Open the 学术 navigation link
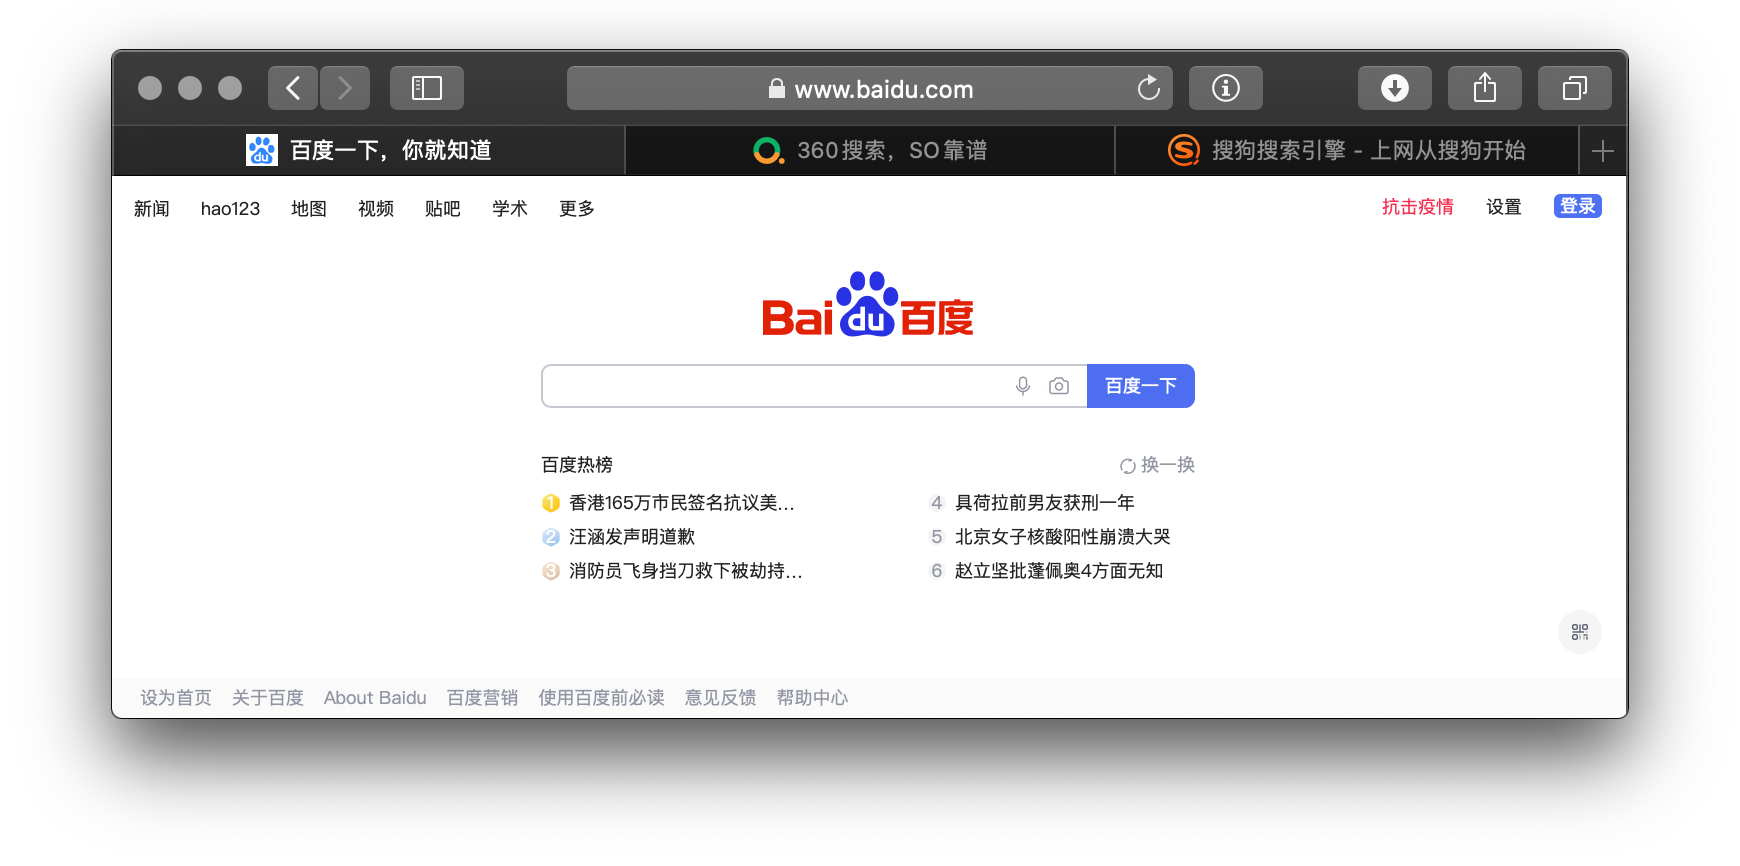The height and width of the screenshot is (866, 1740). pyautogui.click(x=510, y=208)
